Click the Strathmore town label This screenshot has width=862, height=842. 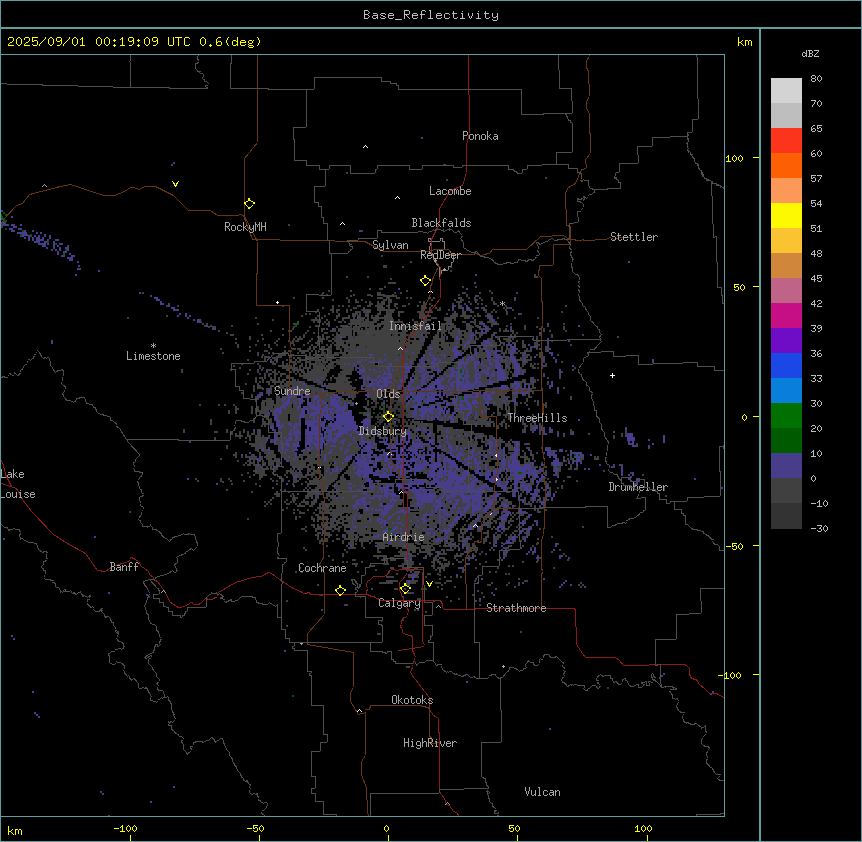coord(516,608)
